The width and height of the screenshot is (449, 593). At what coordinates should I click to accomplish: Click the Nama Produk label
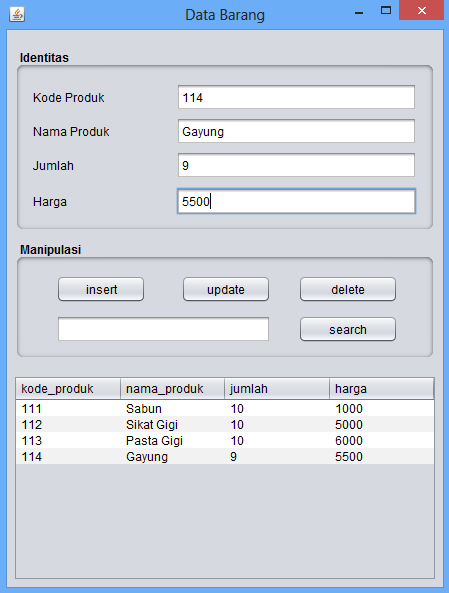(x=71, y=132)
